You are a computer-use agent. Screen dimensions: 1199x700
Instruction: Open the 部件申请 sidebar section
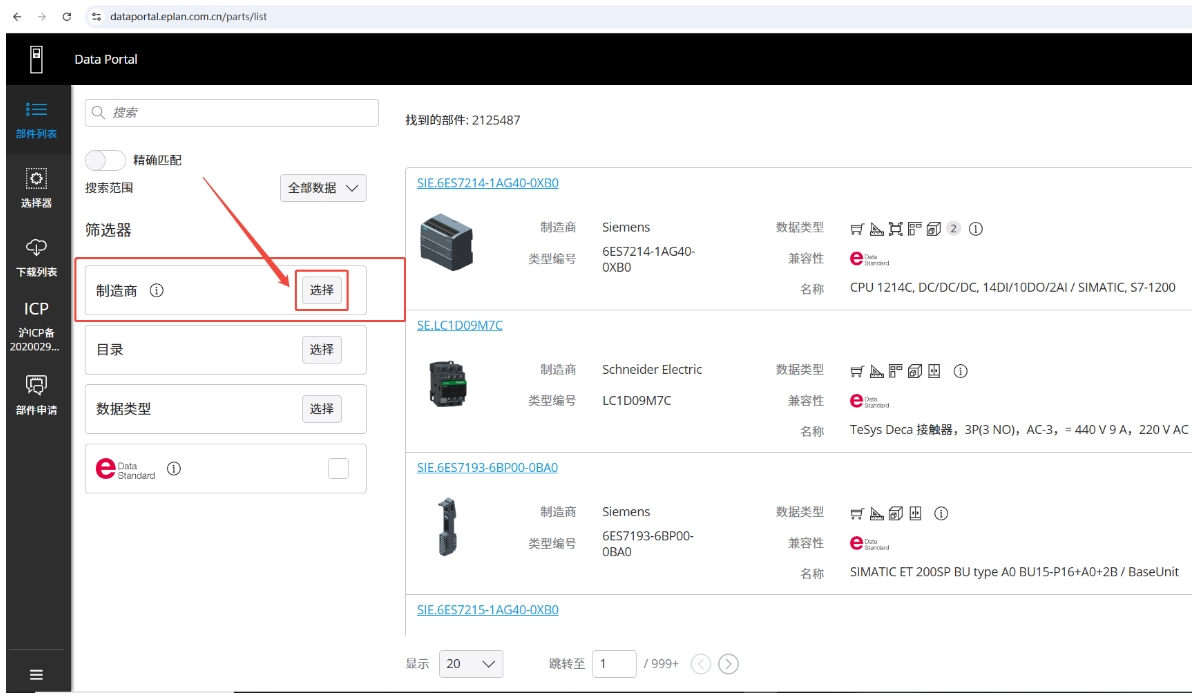(x=36, y=395)
